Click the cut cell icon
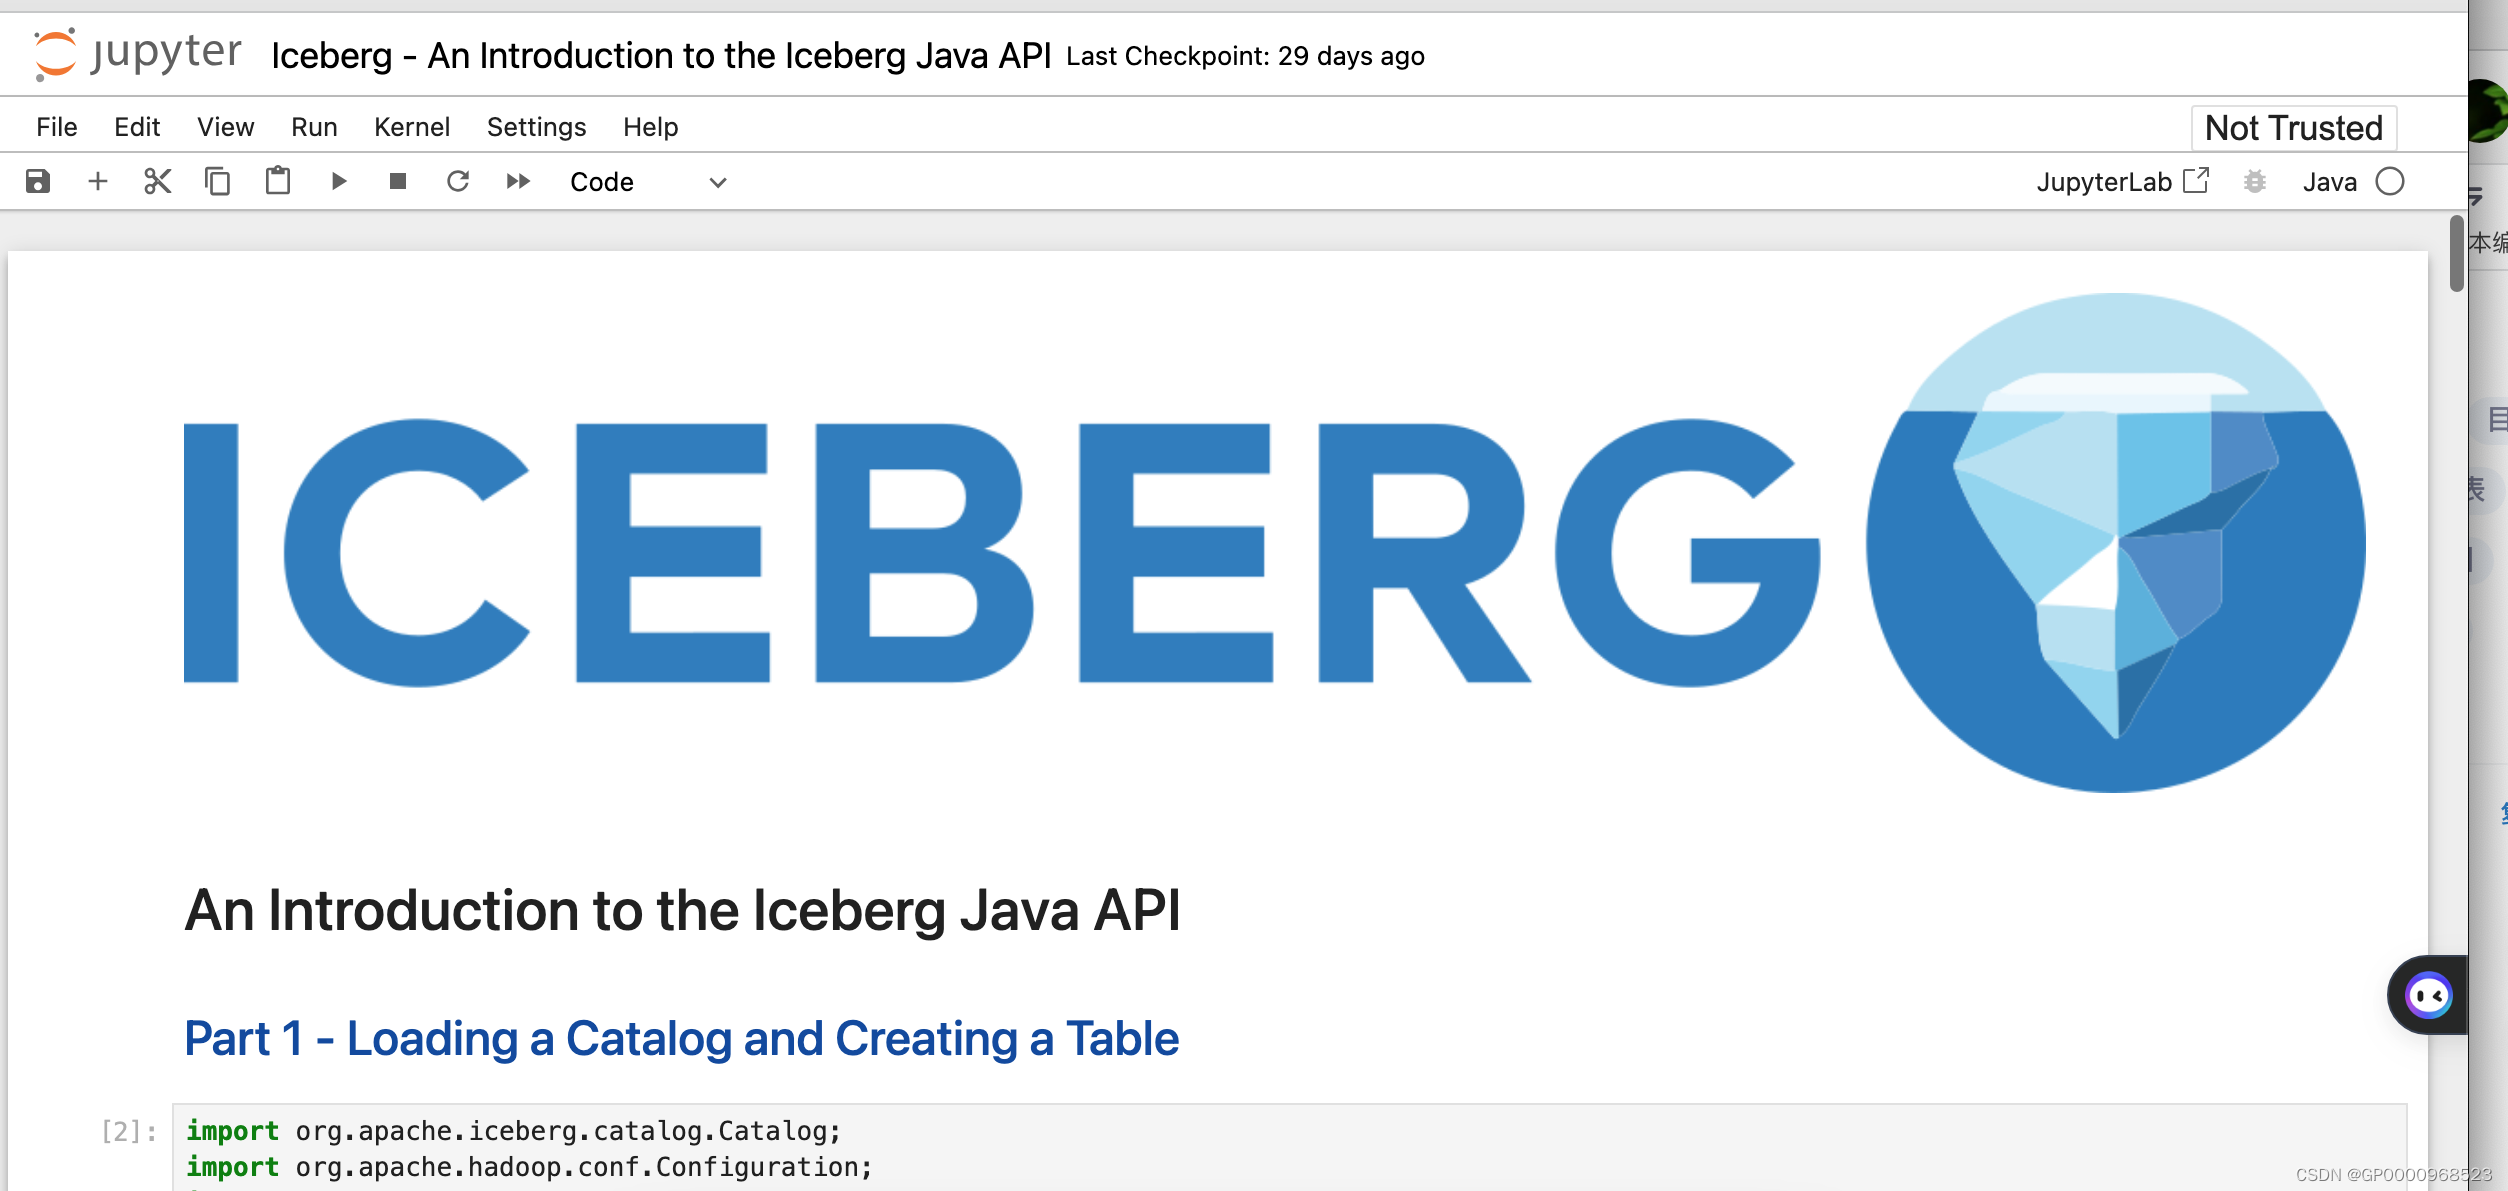 coord(155,181)
